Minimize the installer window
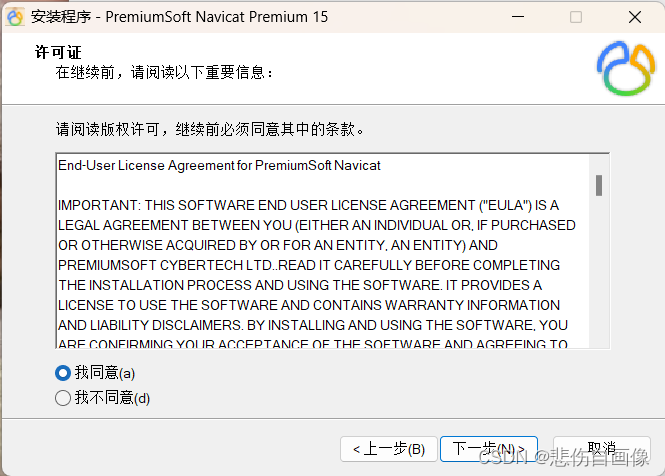 click(518, 17)
